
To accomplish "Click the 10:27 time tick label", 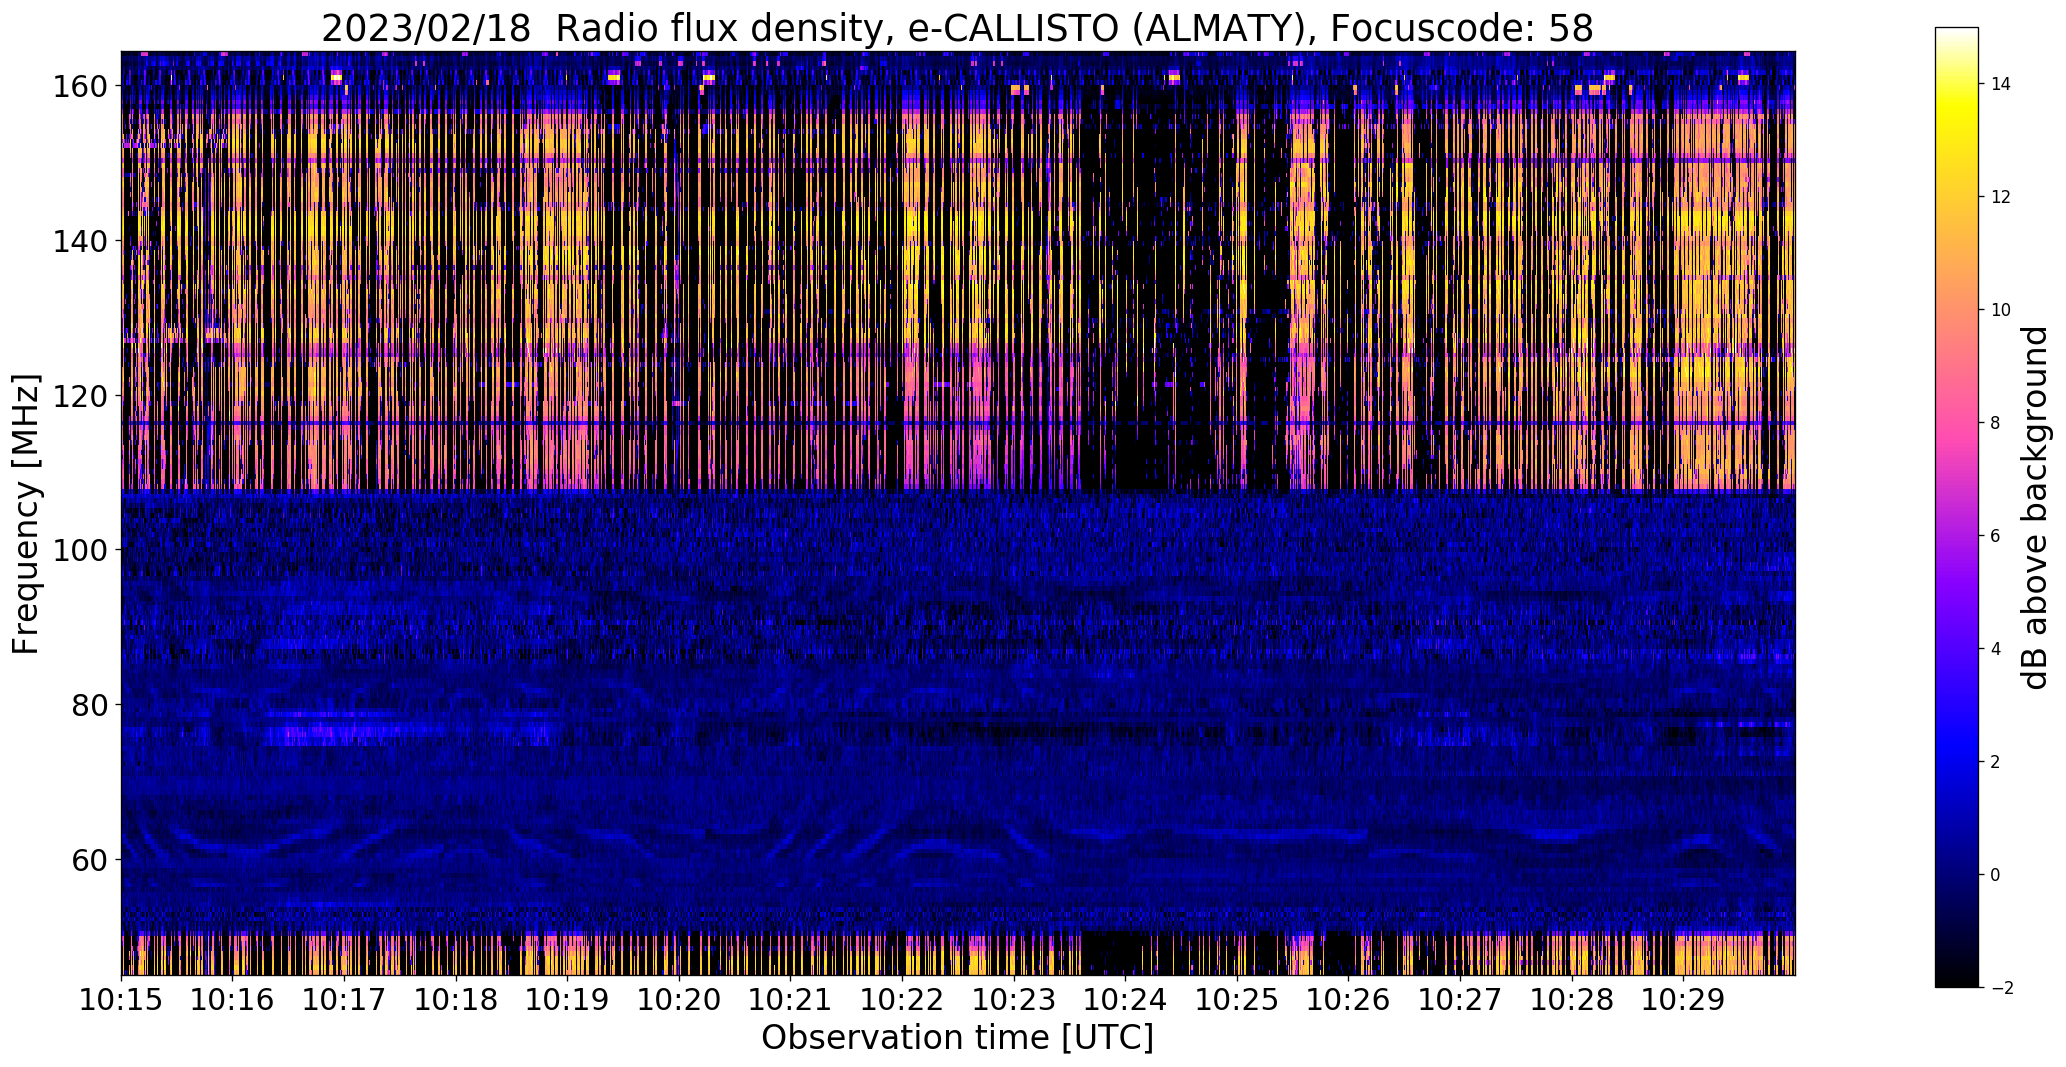I will point(1460,1000).
